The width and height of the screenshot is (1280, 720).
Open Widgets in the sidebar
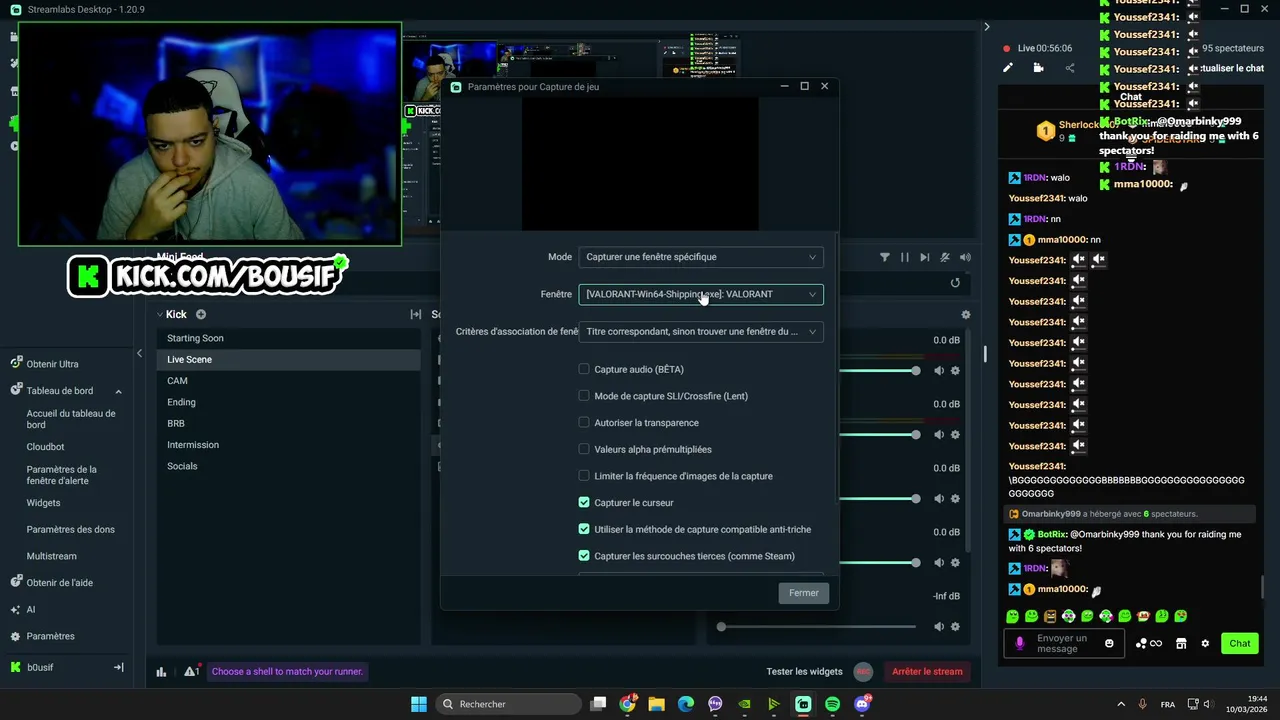tap(43, 503)
